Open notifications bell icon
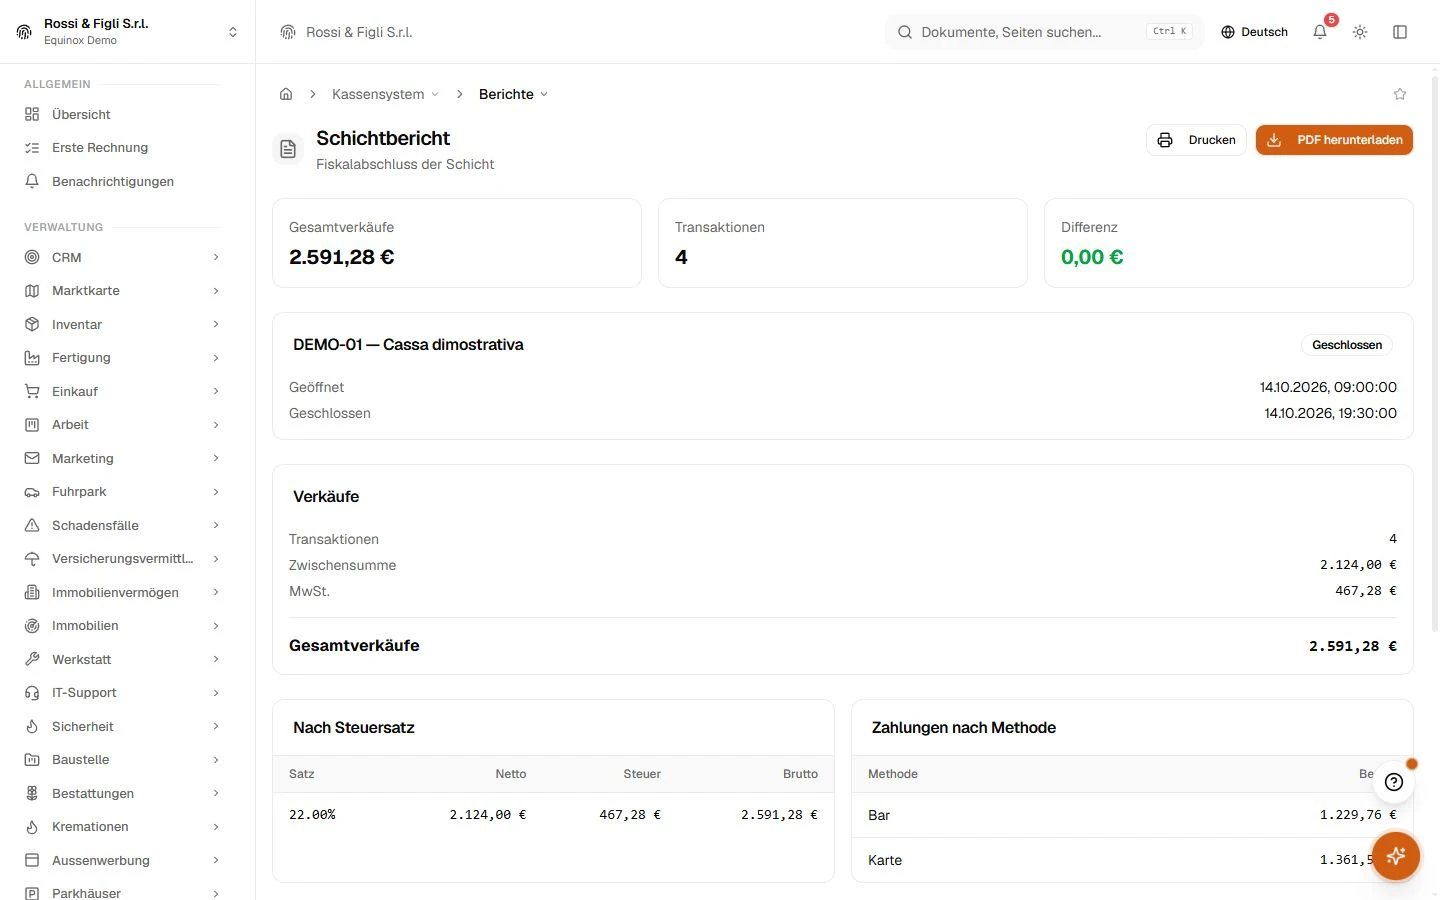1440x900 pixels. pyautogui.click(x=1320, y=32)
